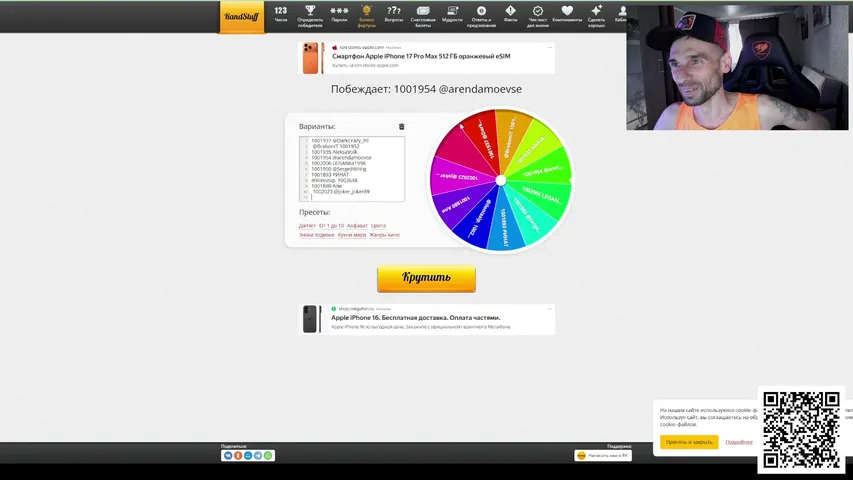The image size is (853, 480).
Task: Click line @BrabonIT 1001952 in variants
Action: [336, 146]
